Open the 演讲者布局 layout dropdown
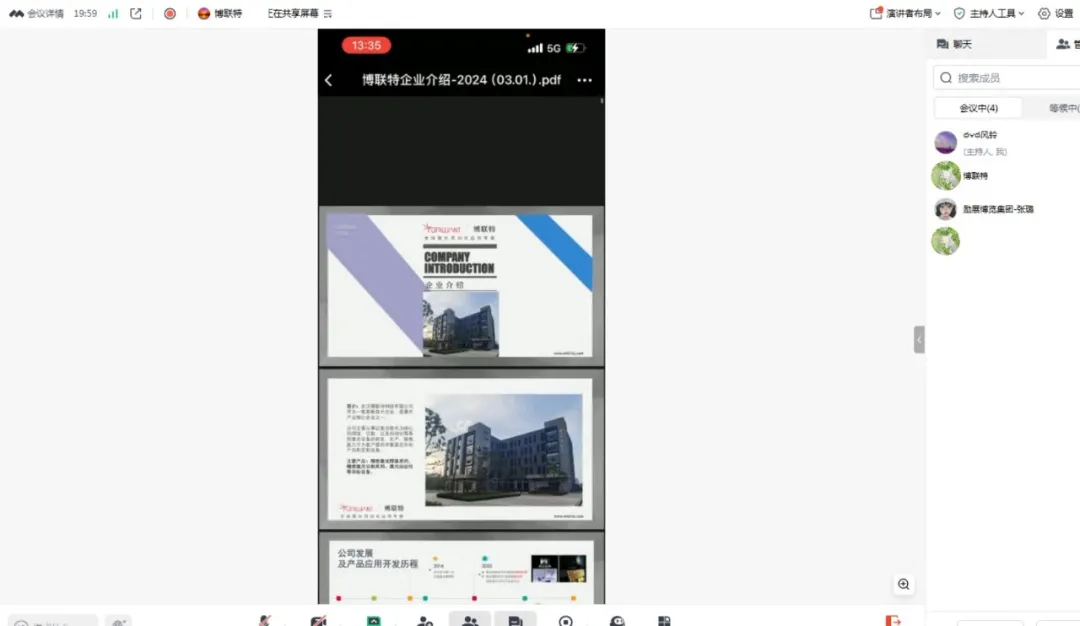 (x=905, y=13)
